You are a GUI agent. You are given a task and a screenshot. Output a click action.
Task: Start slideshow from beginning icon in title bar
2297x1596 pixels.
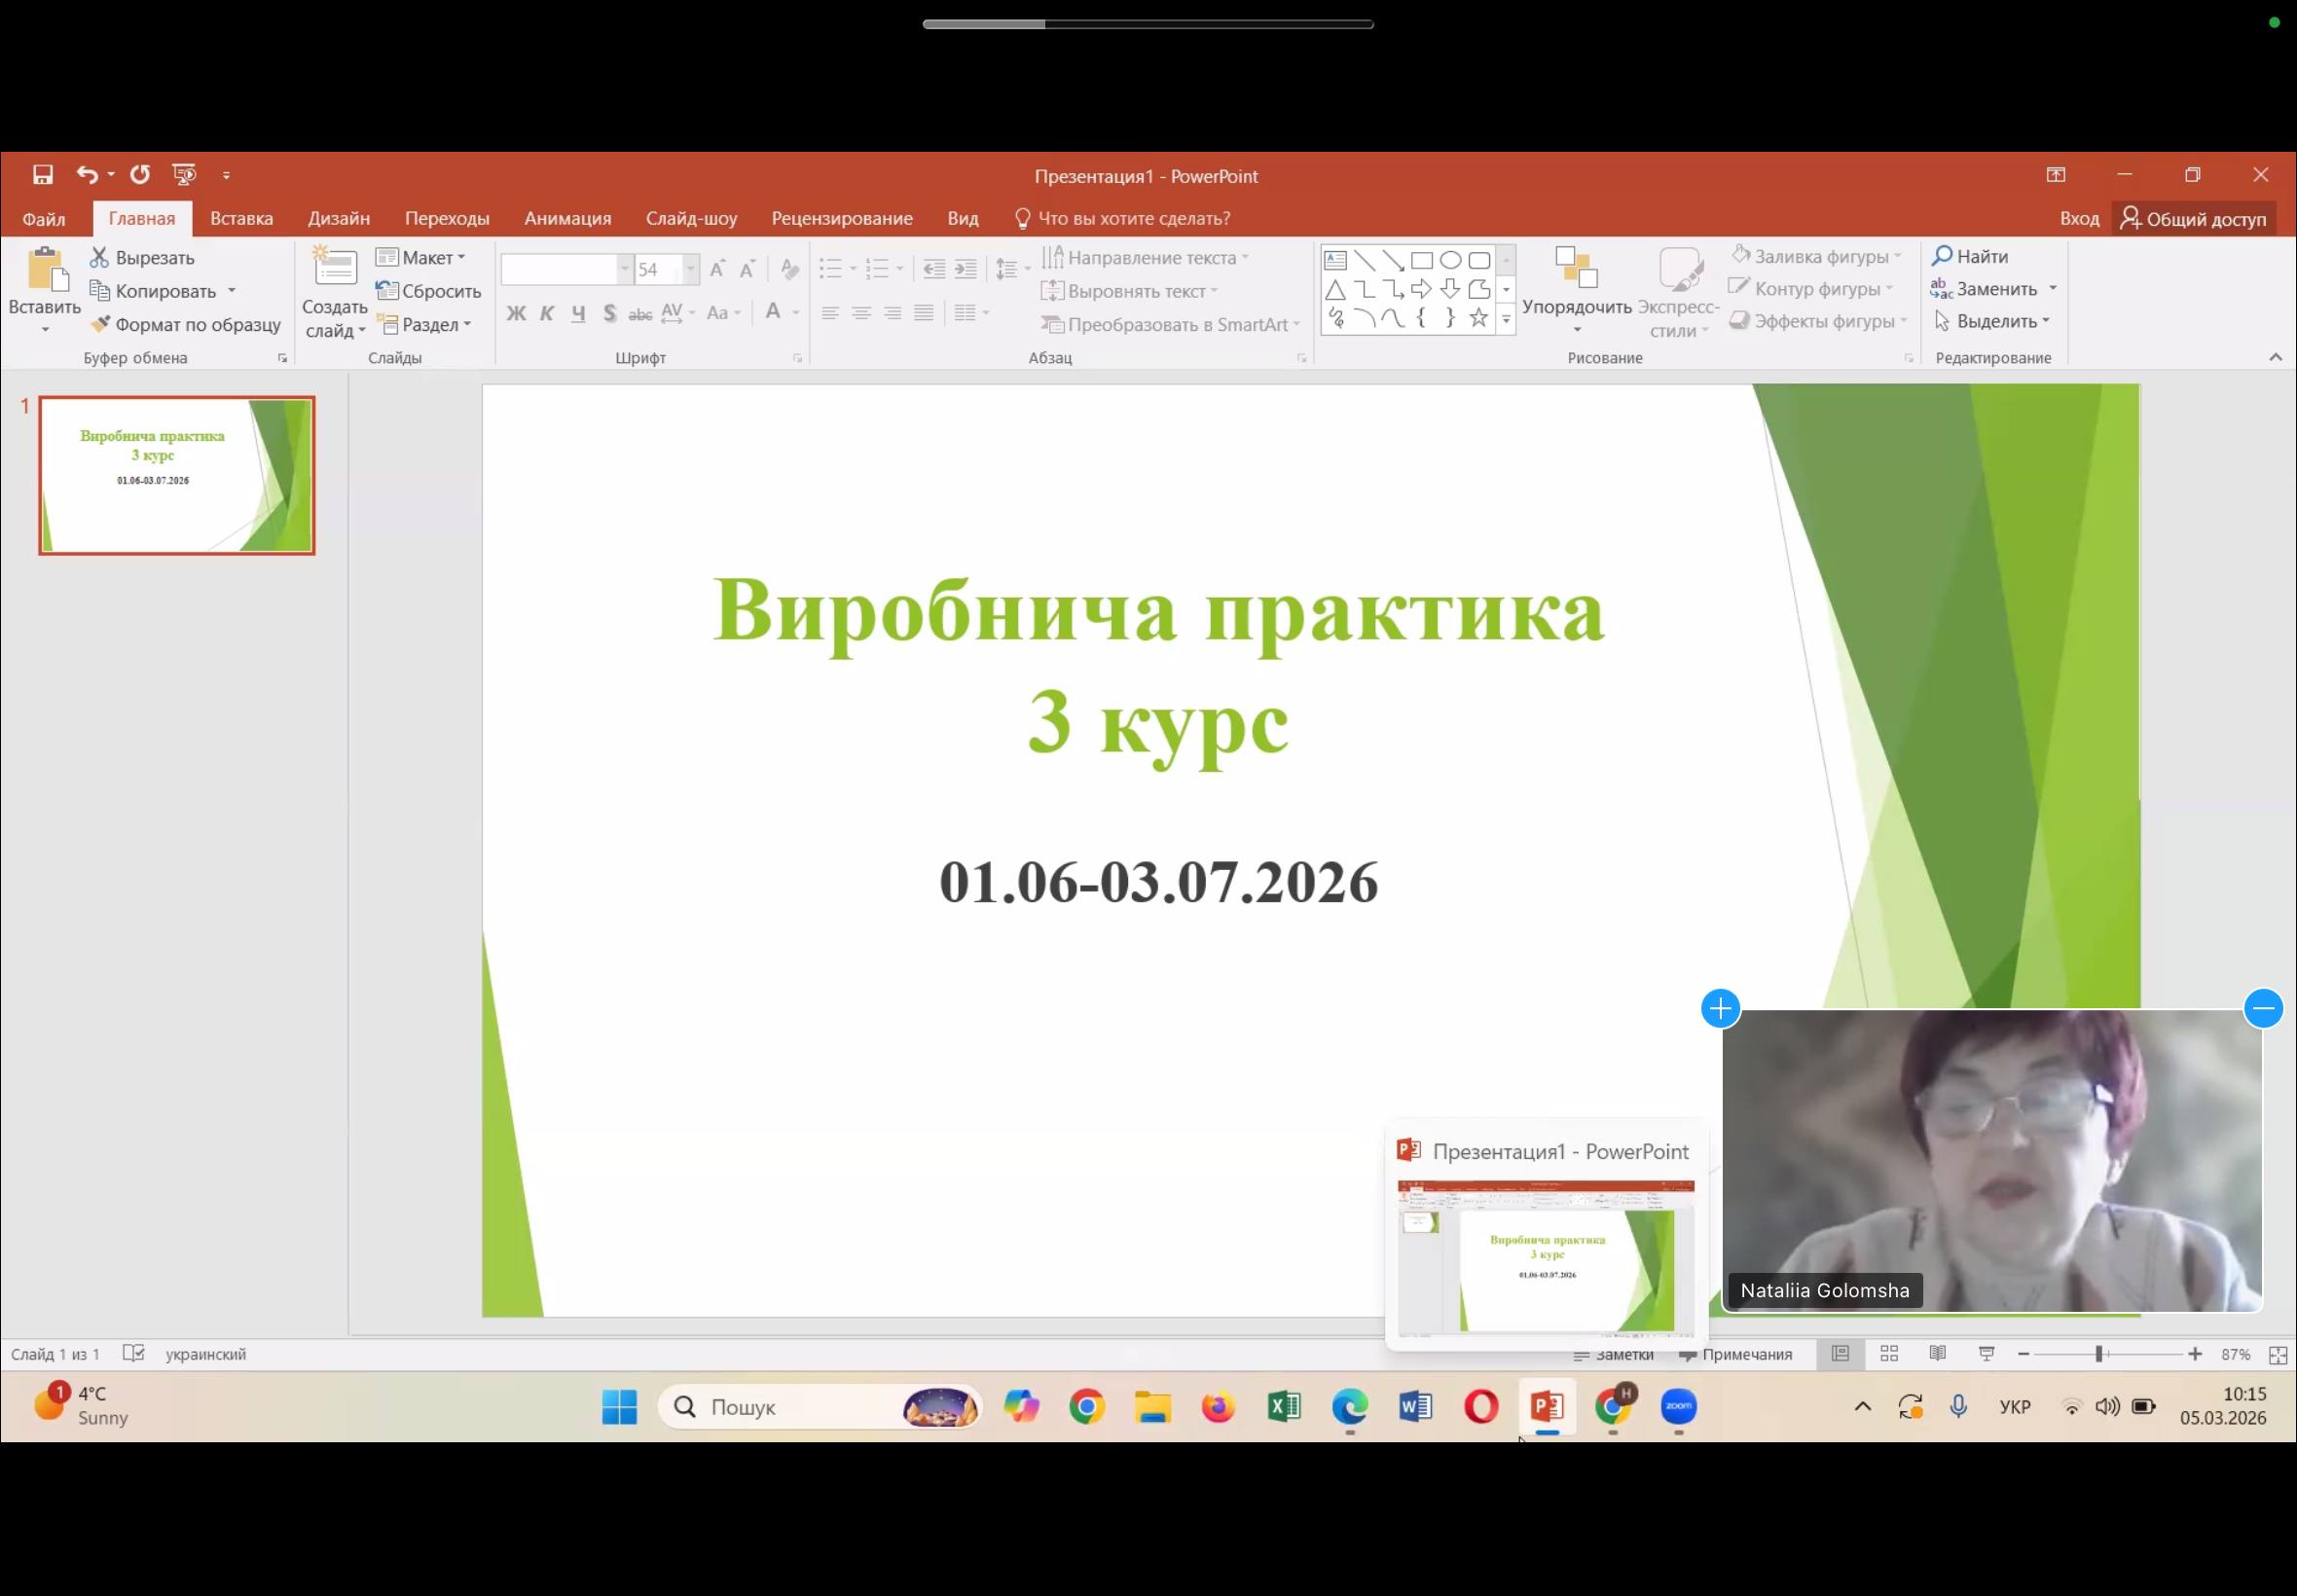pyautogui.click(x=184, y=175)
